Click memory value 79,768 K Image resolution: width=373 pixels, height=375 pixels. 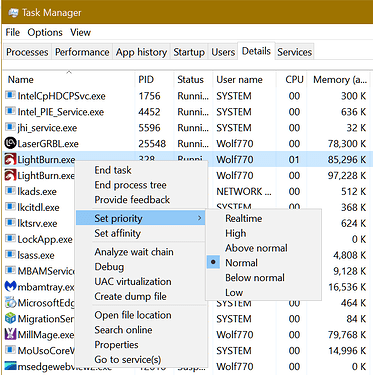347,335
